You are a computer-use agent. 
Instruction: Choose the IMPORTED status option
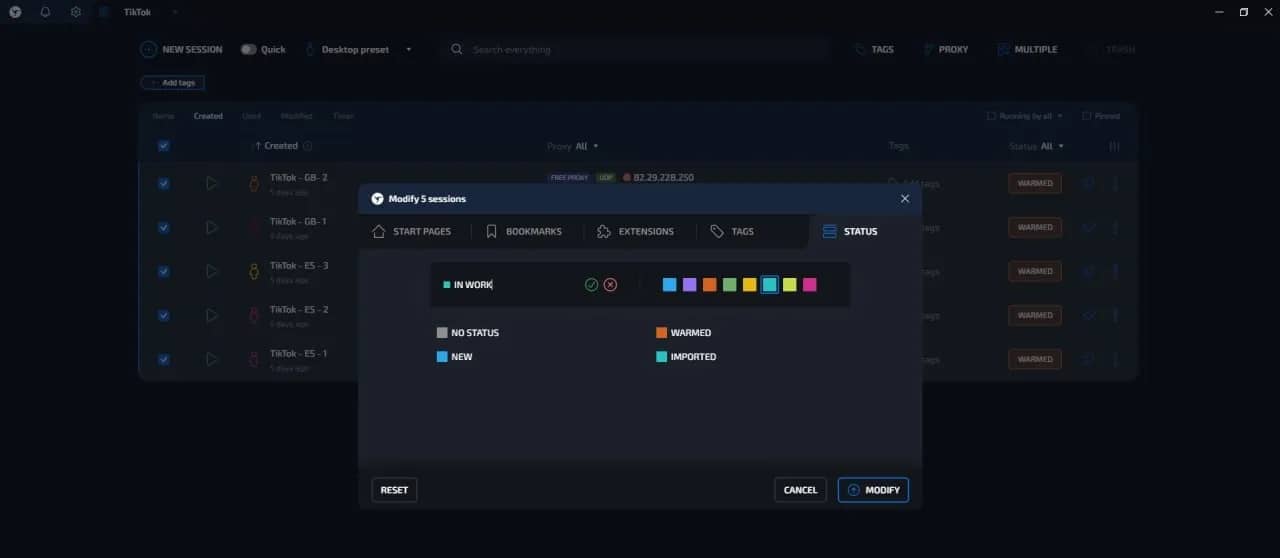(686, 357)
